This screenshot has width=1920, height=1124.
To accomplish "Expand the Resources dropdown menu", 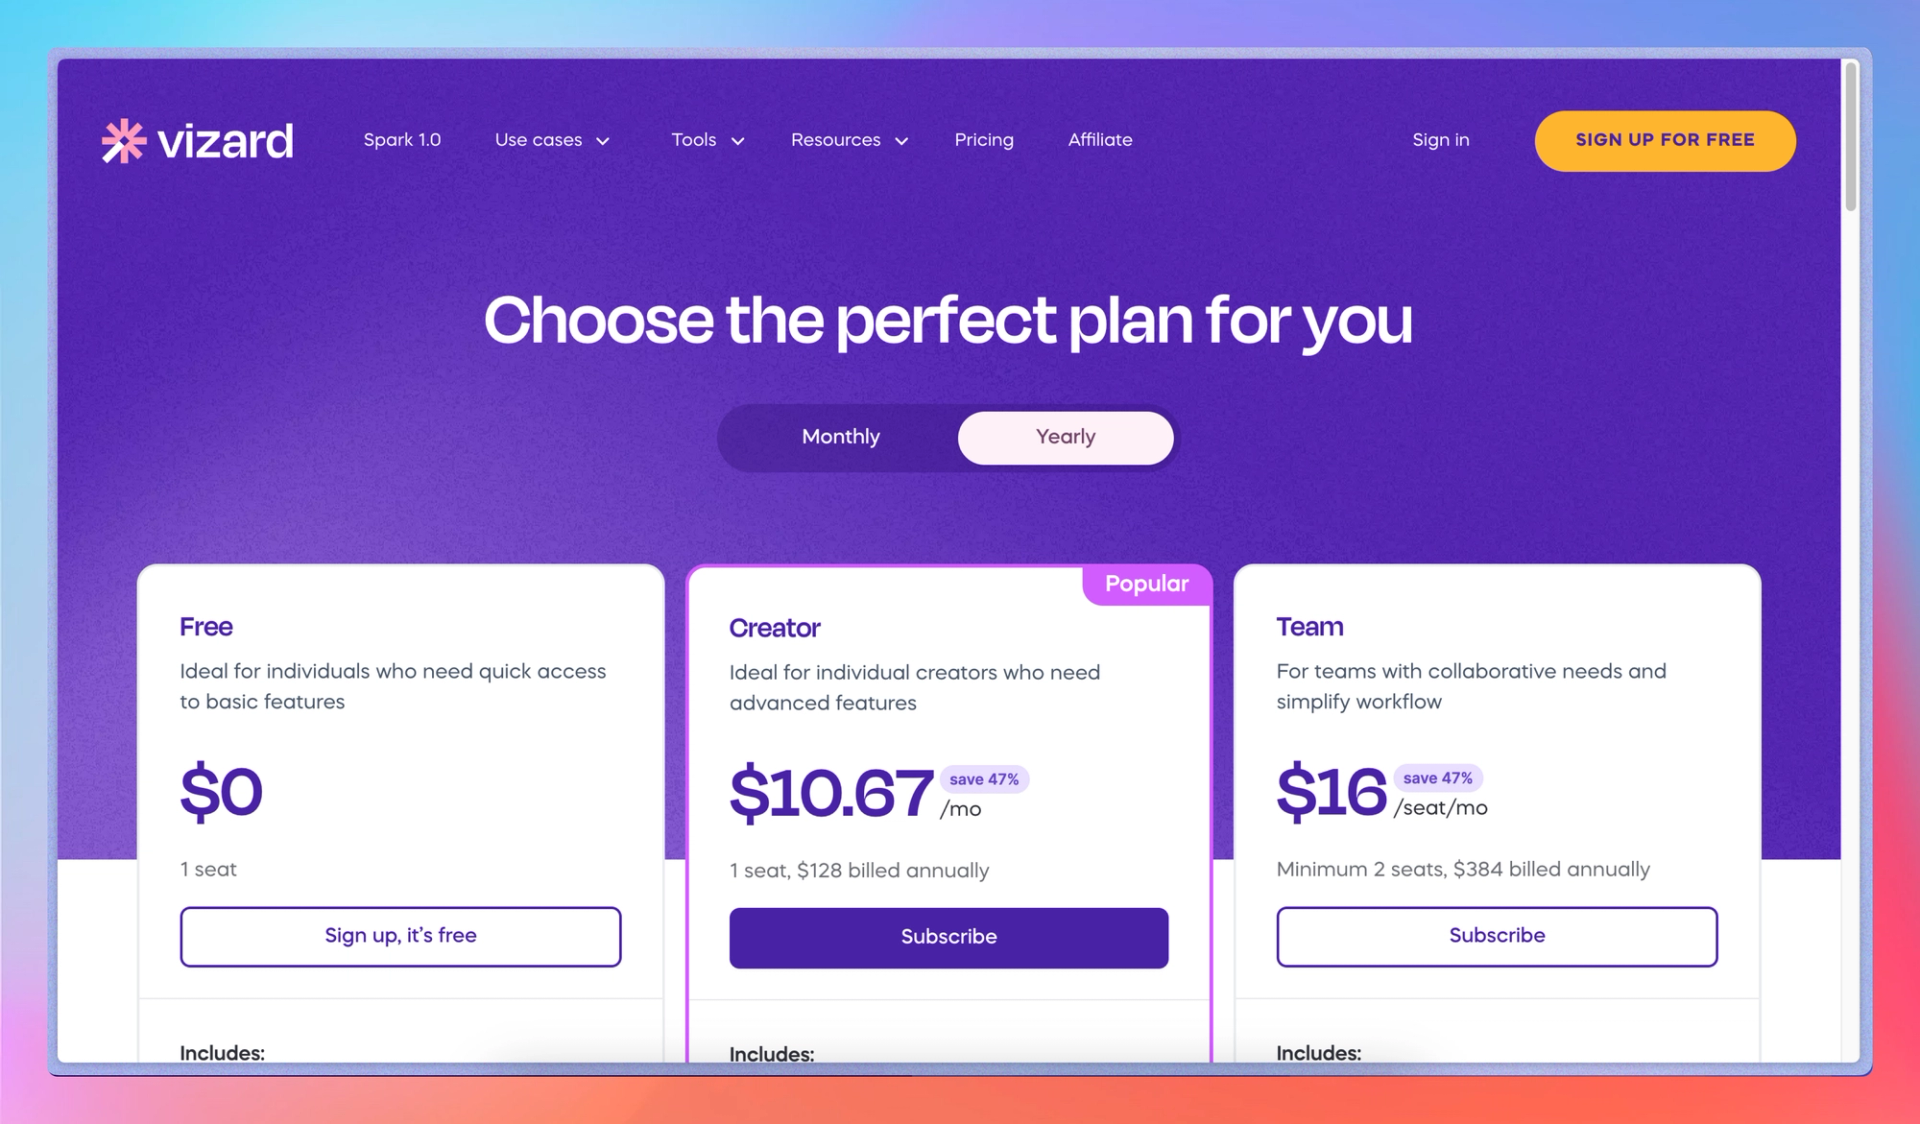I will 846,139.
